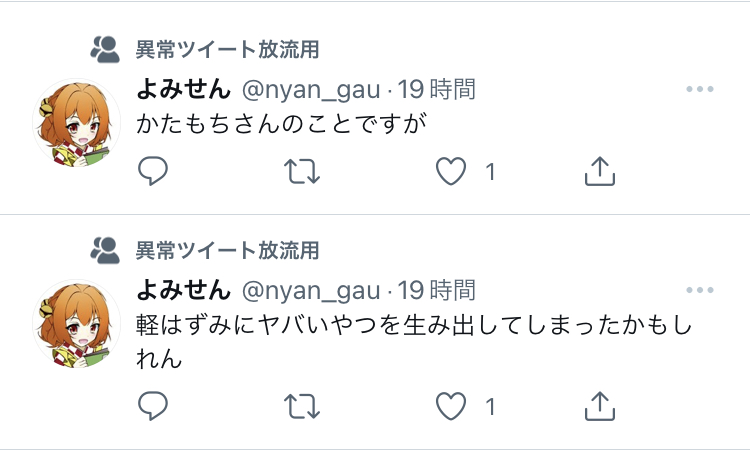Open more options for the first tweet
This screenshot has width=750, height=451.
tap(699, 90)
